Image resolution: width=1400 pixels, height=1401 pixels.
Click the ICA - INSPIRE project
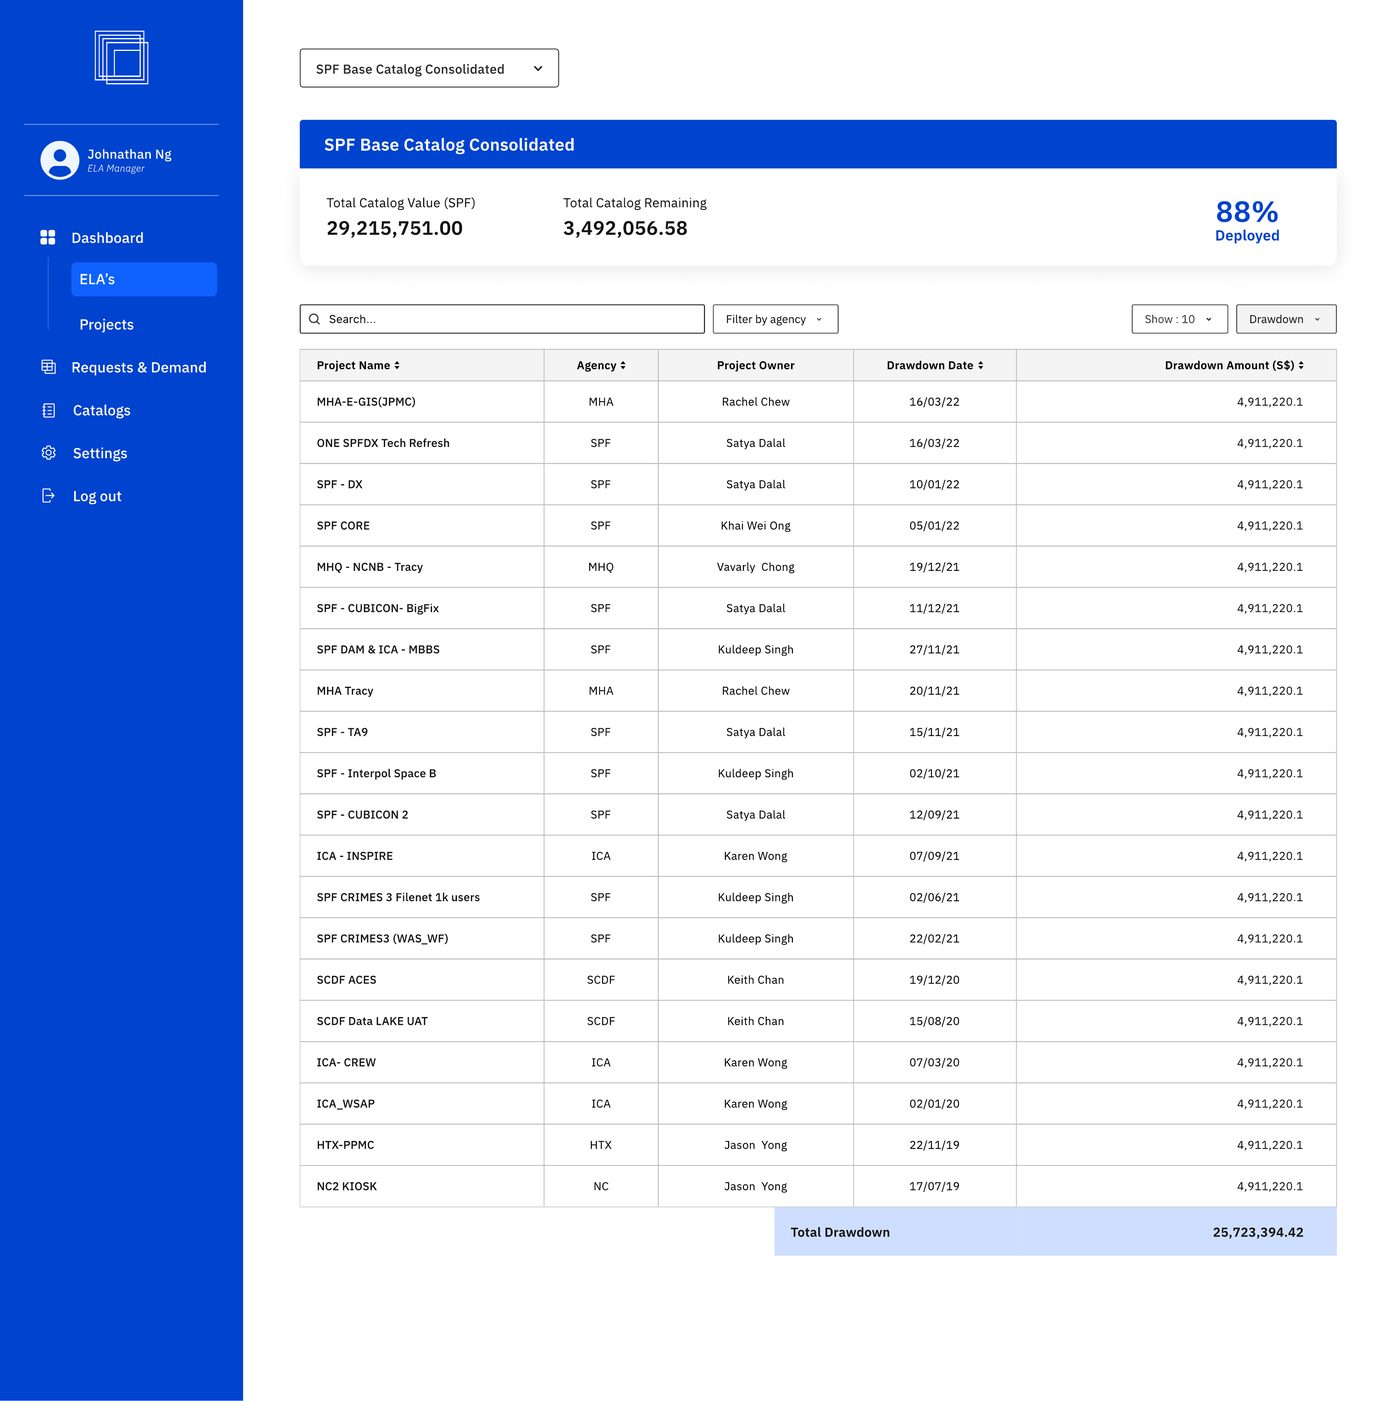pyautogui.click(x=354, y=856)
